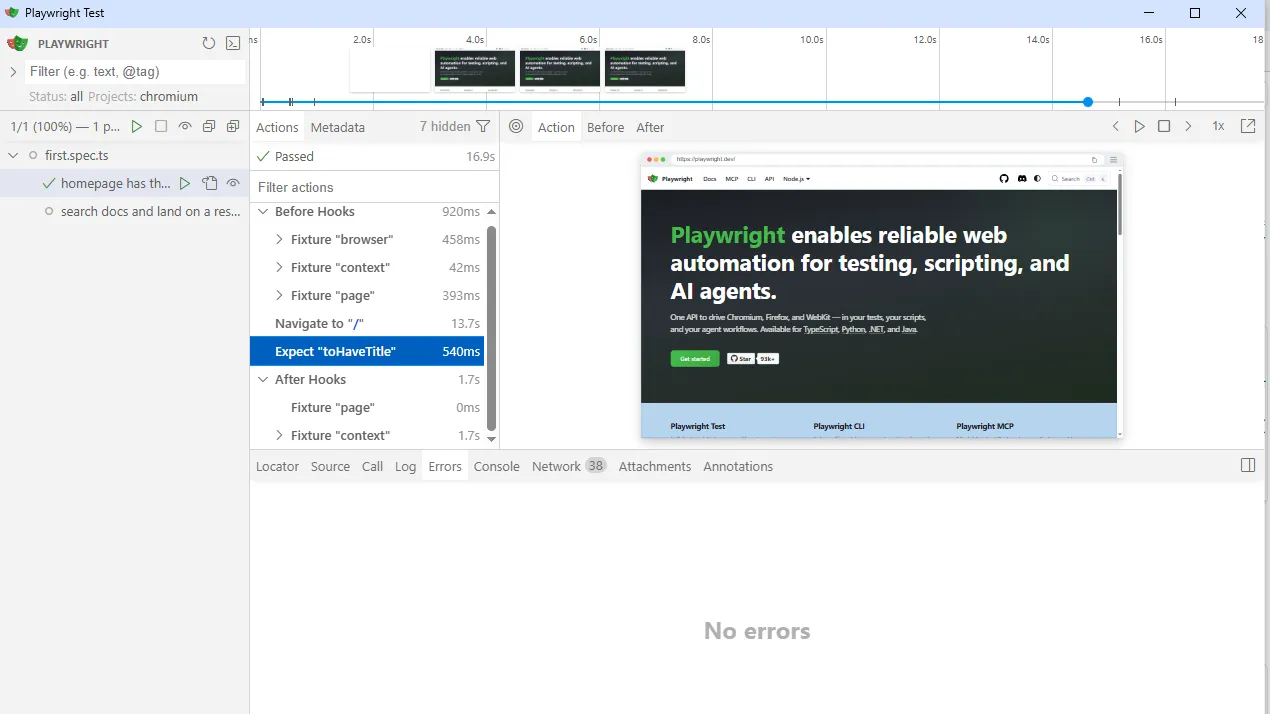Switch to the After snapshot tab
The height and width of the screenshot is (714, 1270).
[650, 127]
